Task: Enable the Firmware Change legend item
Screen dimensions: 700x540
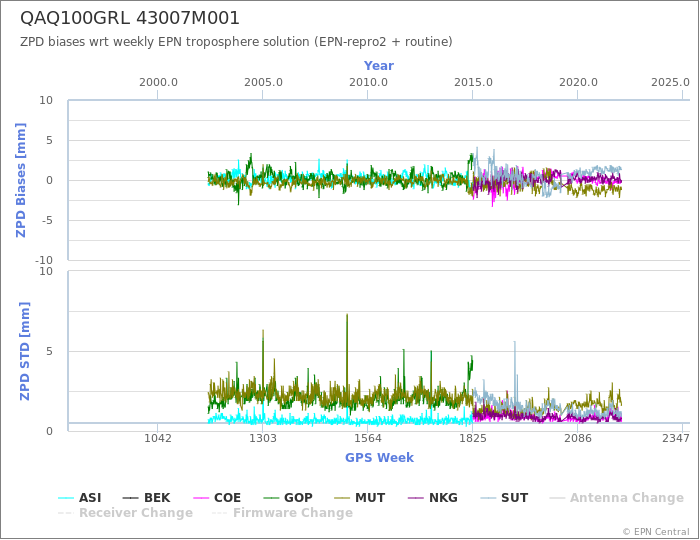Action: 282,513
